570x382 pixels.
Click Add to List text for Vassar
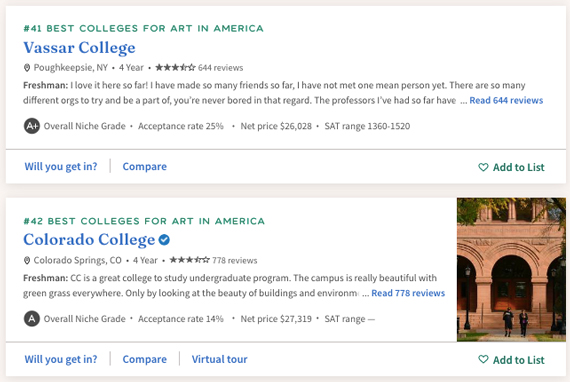coord(519,167)
